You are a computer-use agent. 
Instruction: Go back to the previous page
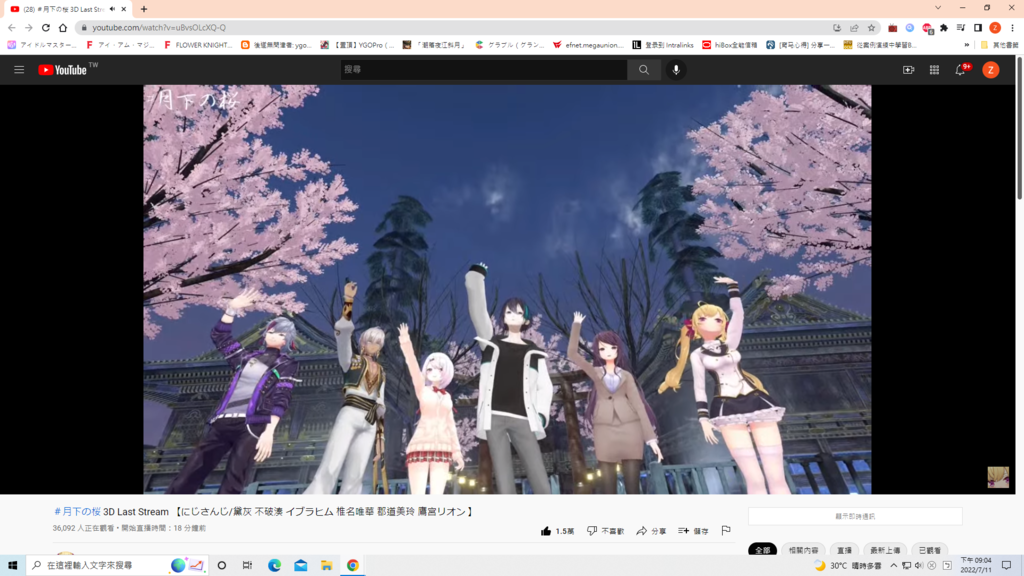coord(12,27)
